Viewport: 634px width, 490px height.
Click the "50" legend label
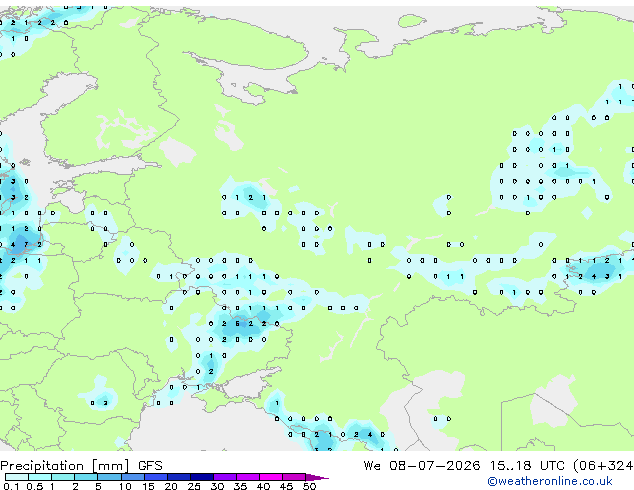[x=310, y=486]
